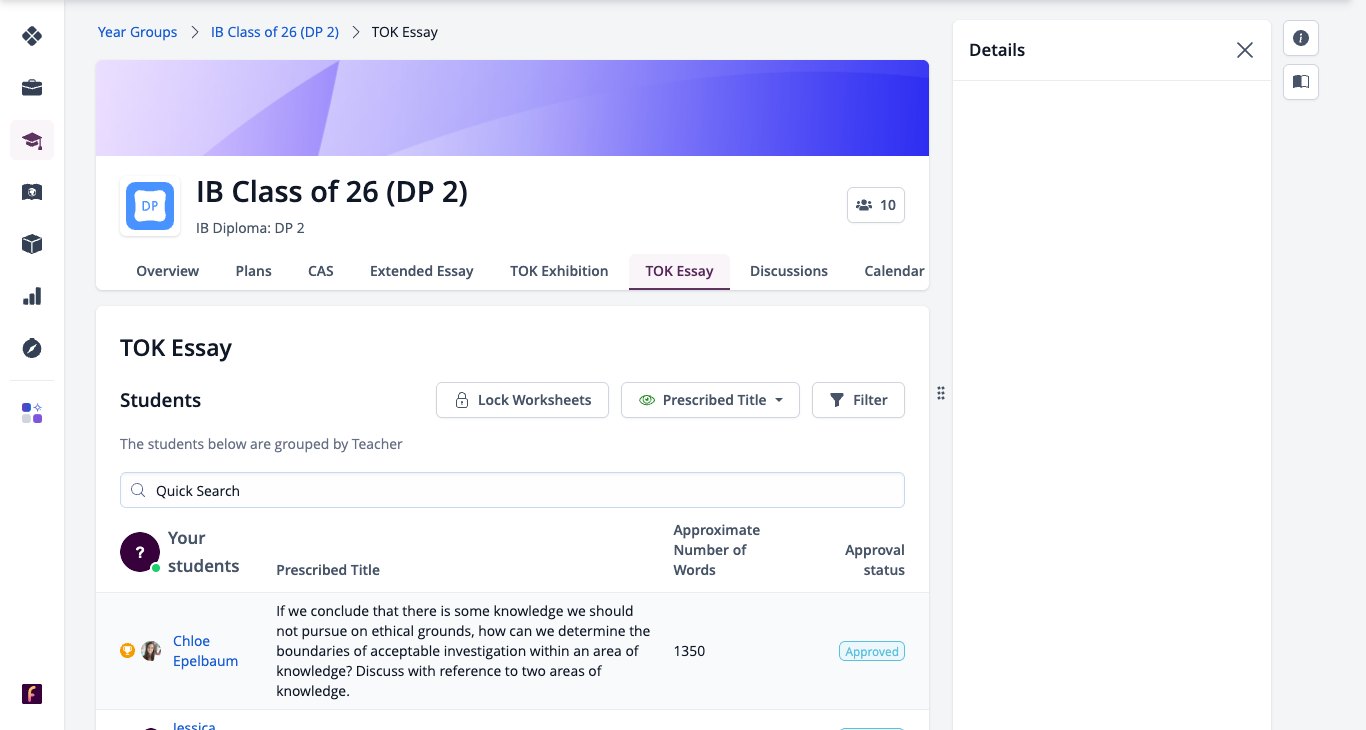This screenshot has width=1366, height=730.
Task: Switch to the TOK Exhibition tab
Action: (x=559, y=271)
